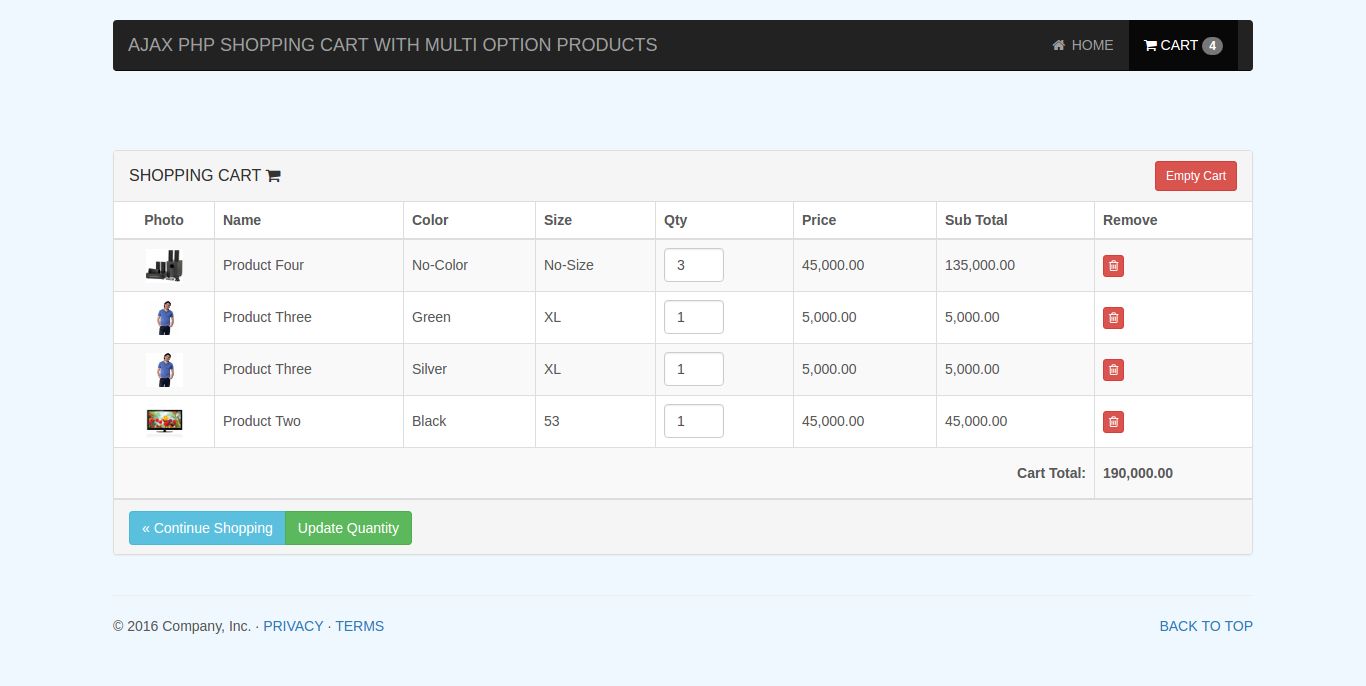Go back via Continue Shopping button

pos(207,528)
